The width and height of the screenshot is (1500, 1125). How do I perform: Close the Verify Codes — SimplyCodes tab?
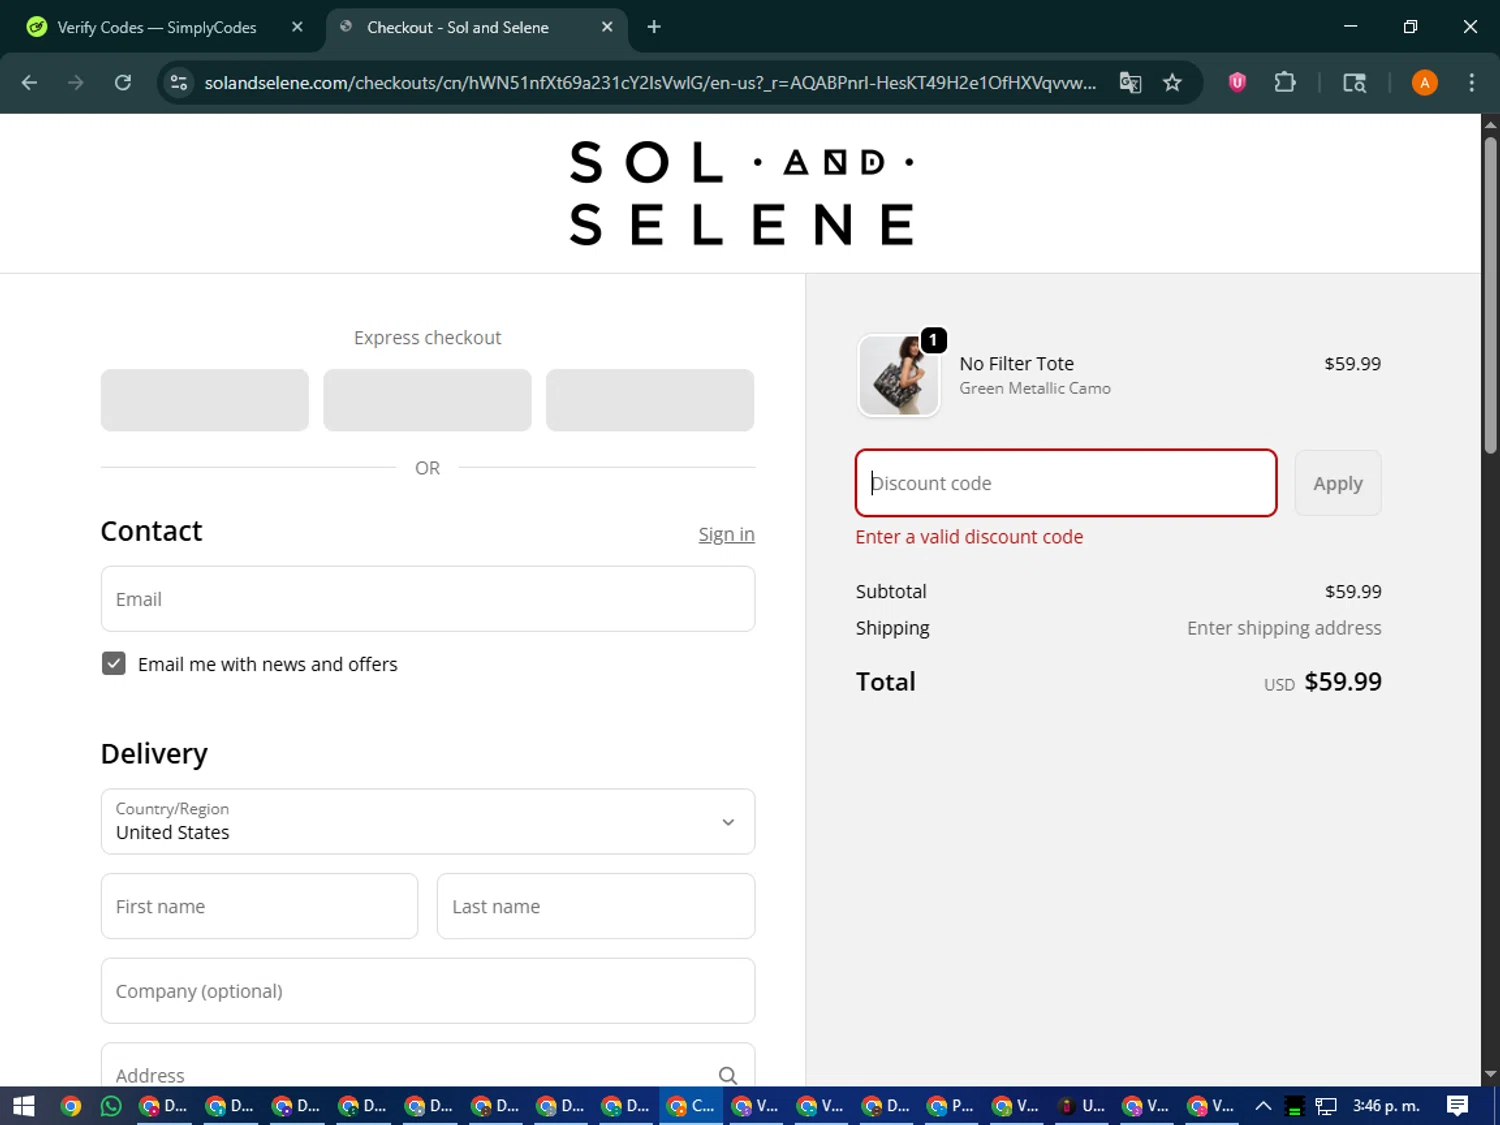[297, 27]
